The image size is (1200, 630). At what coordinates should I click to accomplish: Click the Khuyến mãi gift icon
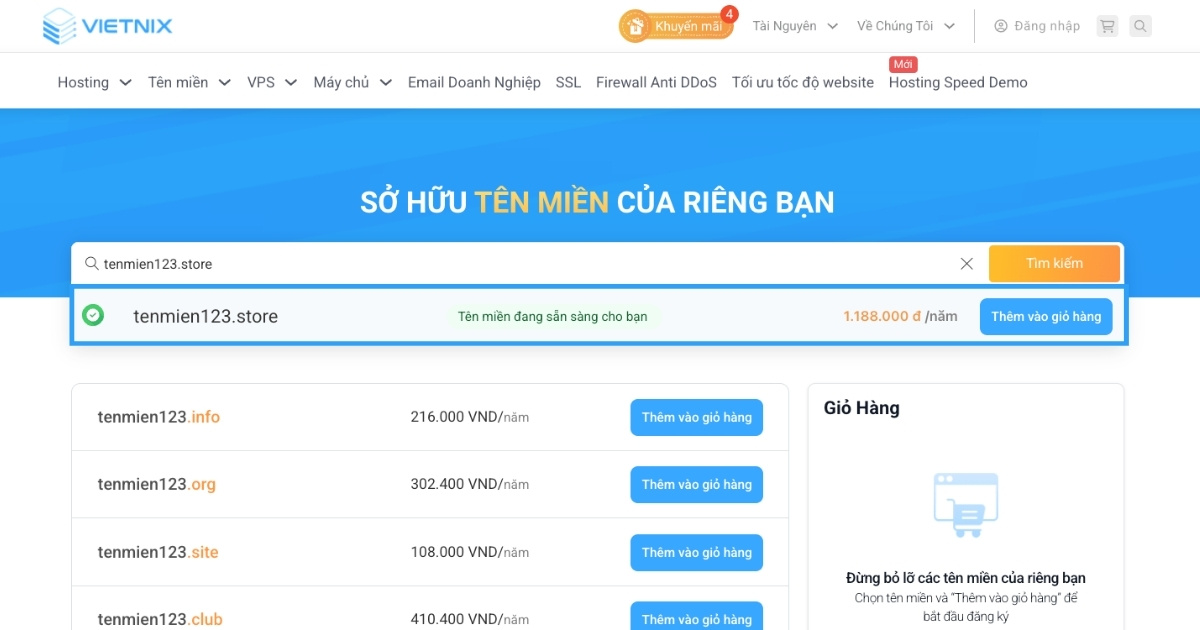point(634,25)
